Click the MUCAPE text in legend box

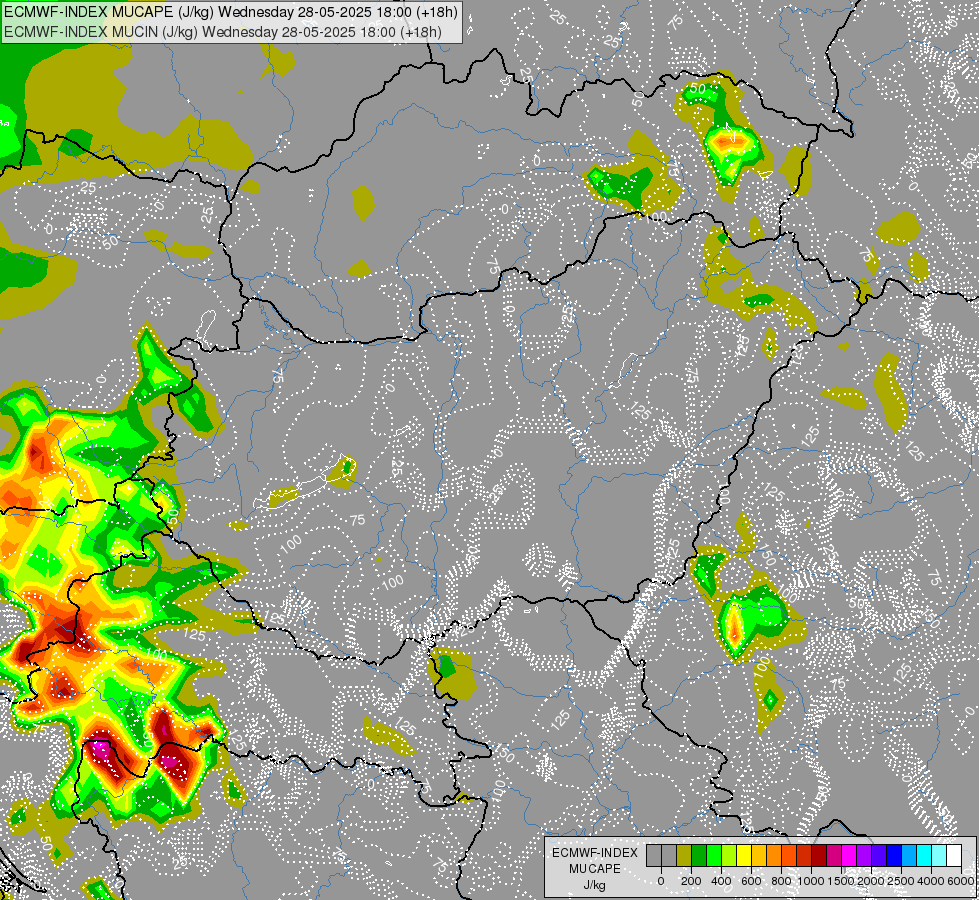(x=595, y=869)
